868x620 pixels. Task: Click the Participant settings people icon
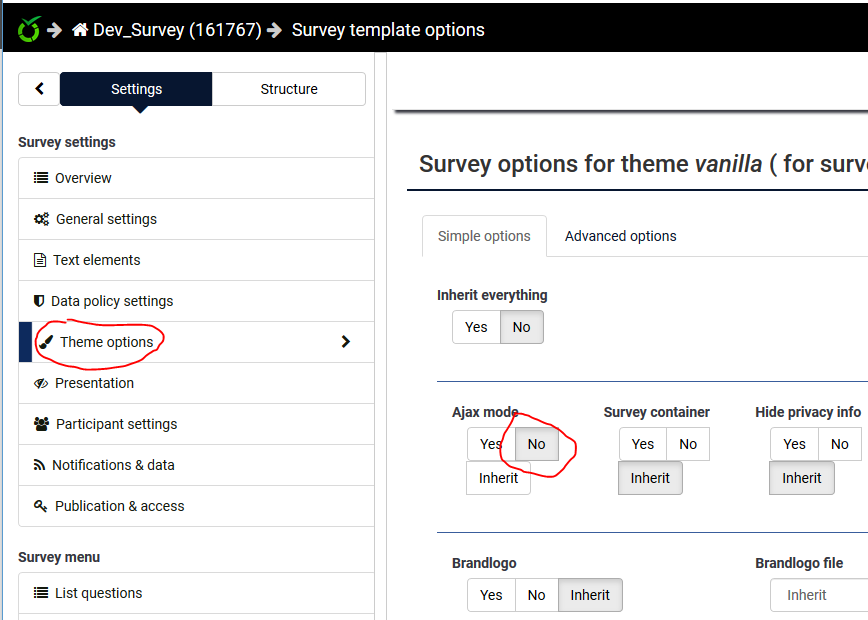click(41, 424)
